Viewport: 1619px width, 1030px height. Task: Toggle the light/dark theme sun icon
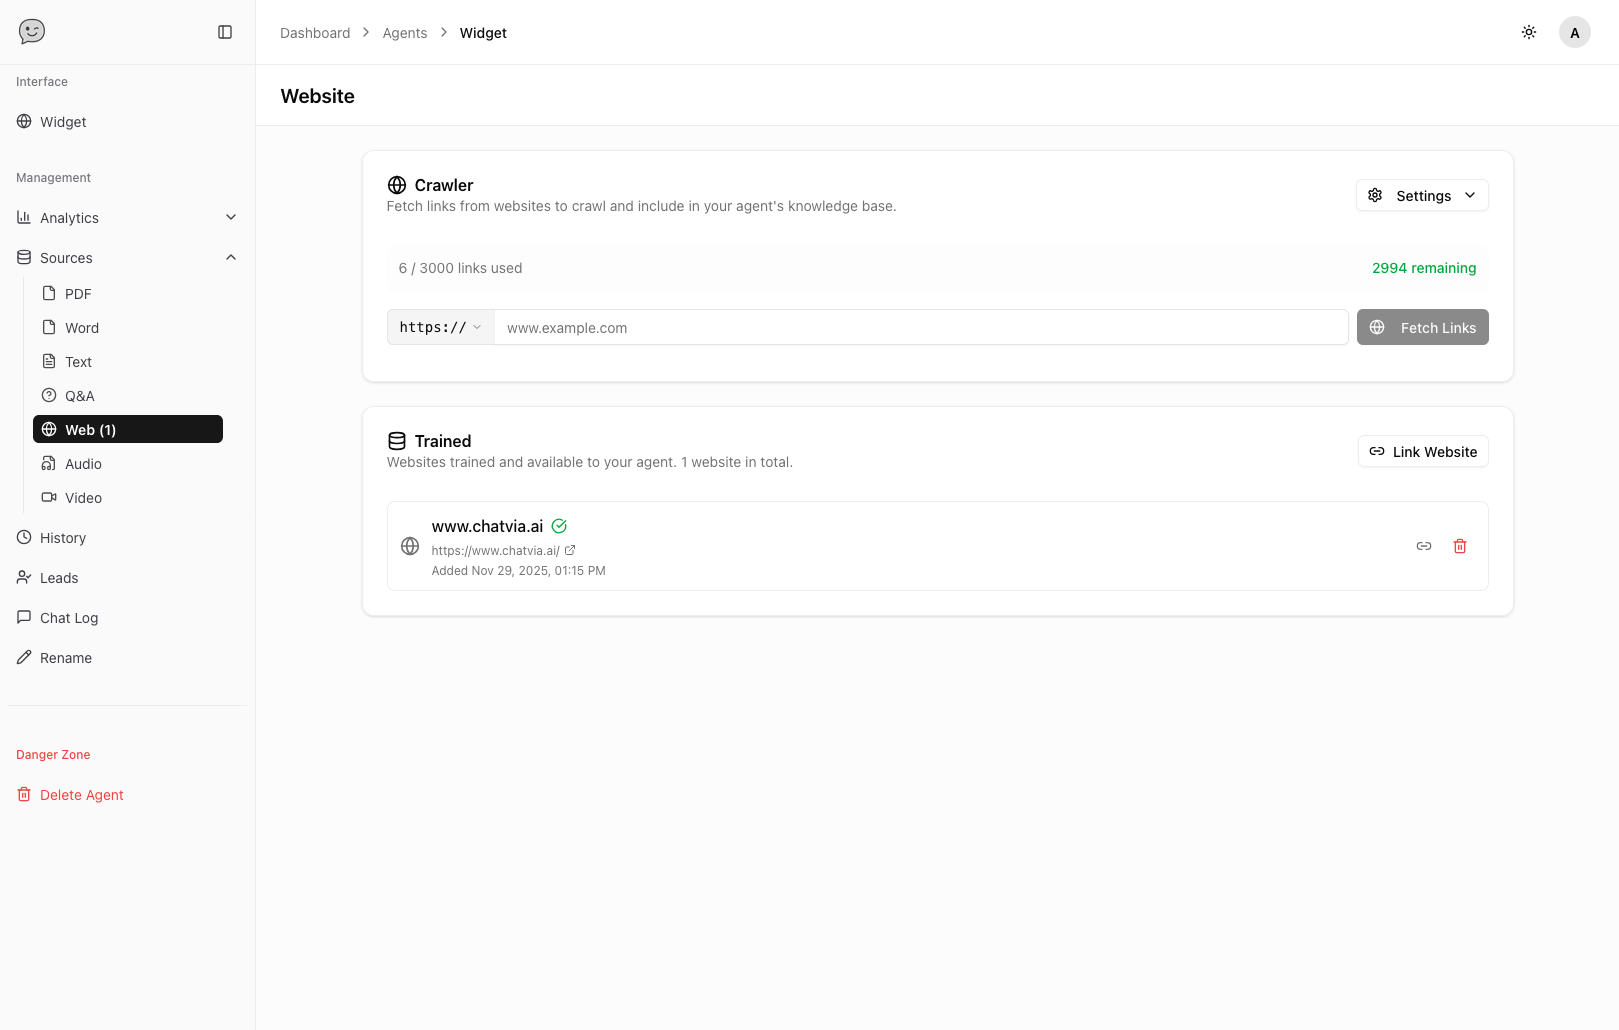pos(1529,32)
